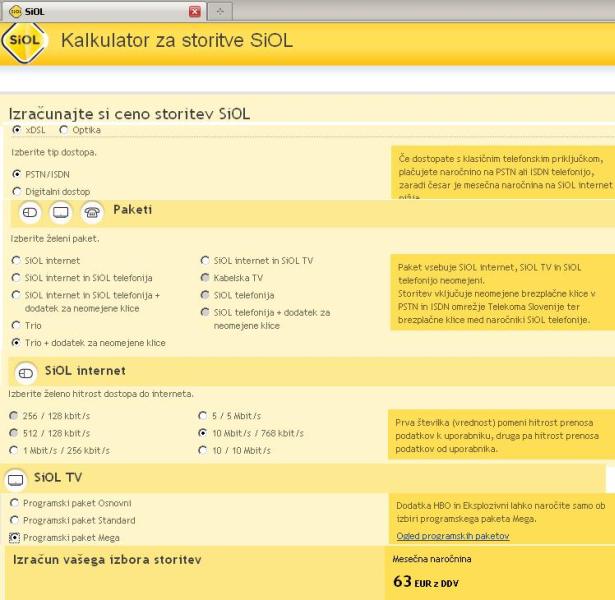
Task: Choose Programski paket Standard
Action: coord(16,520)
